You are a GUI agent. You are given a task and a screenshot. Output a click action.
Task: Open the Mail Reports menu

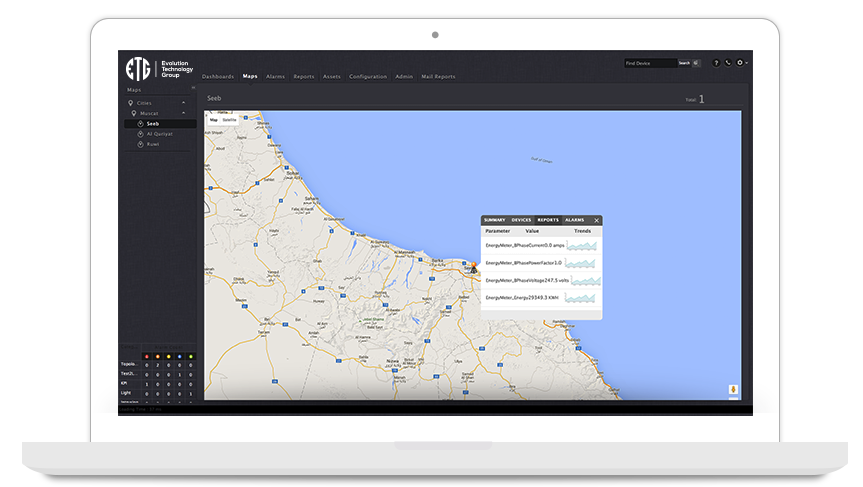pos(438,76)
